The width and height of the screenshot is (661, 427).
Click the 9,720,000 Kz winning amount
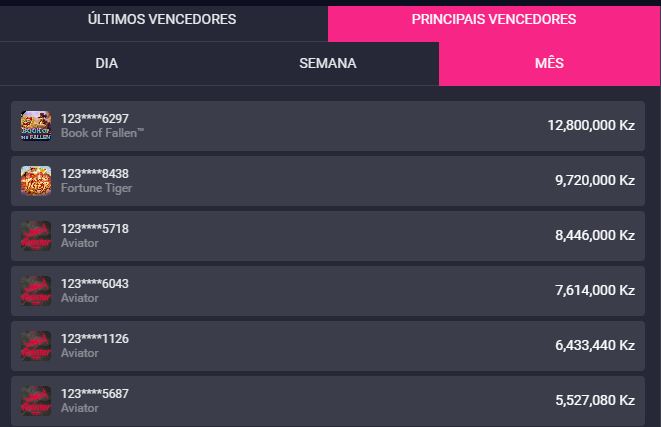coord(595,180)
